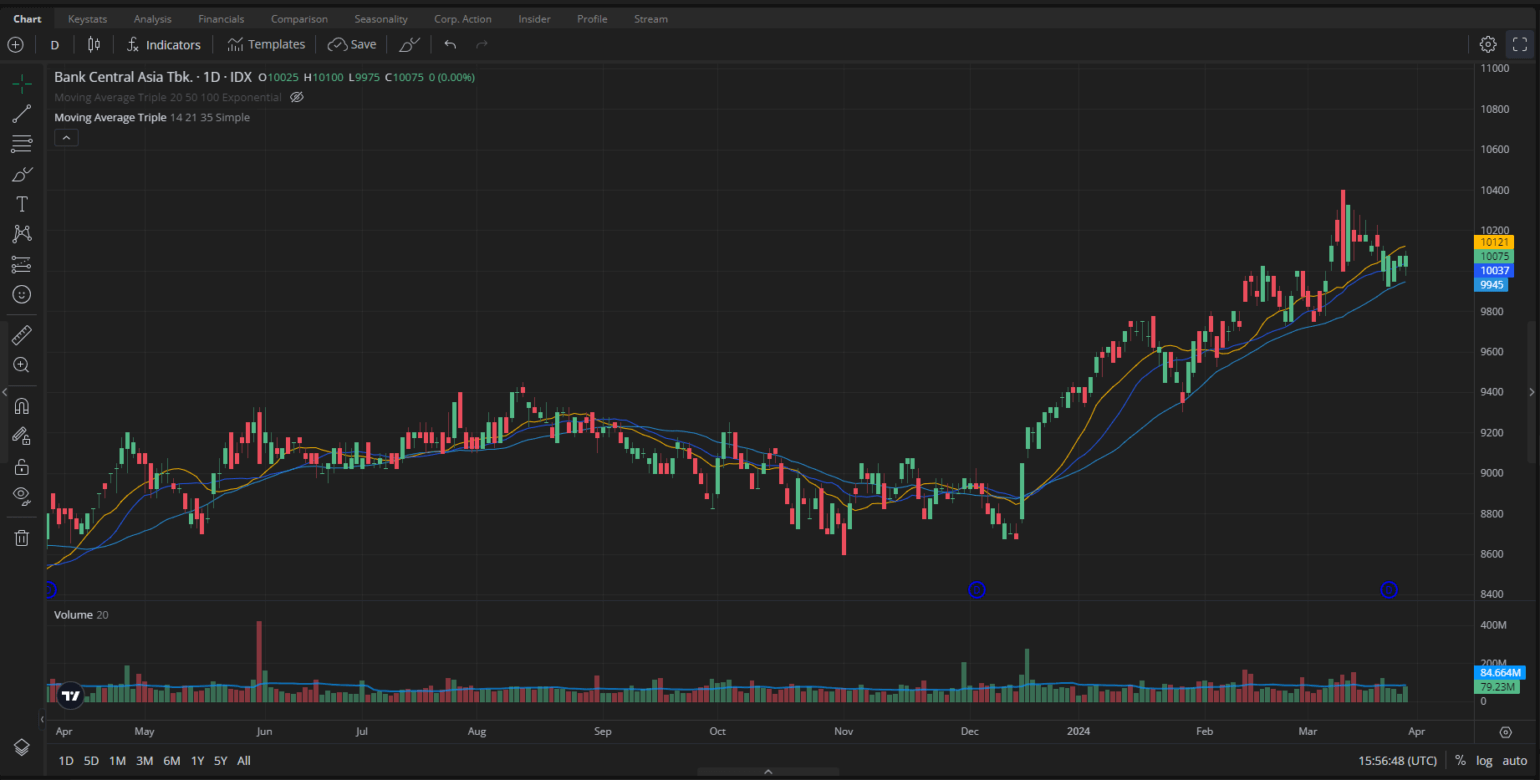The image size is (1540, 780).
Task: Click the Volume 20 indicator label
Action: (81, 615)
